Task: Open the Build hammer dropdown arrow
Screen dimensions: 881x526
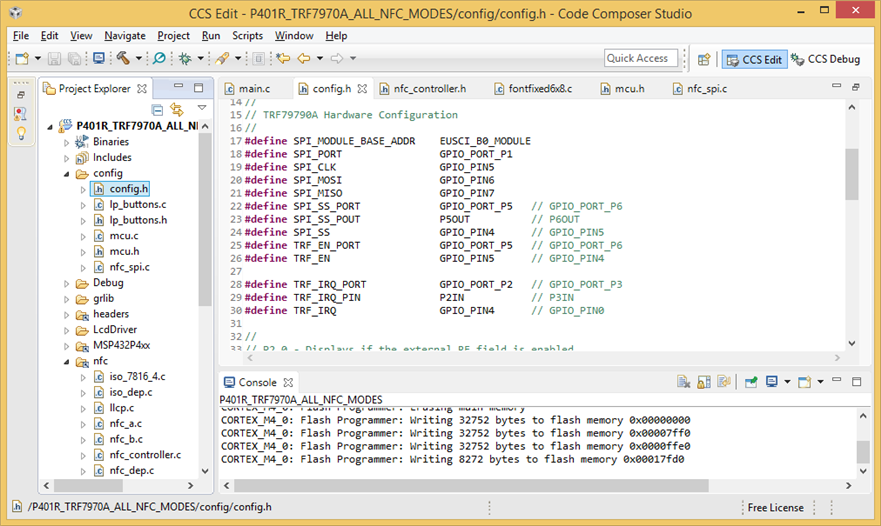Action: coord(139,59)
